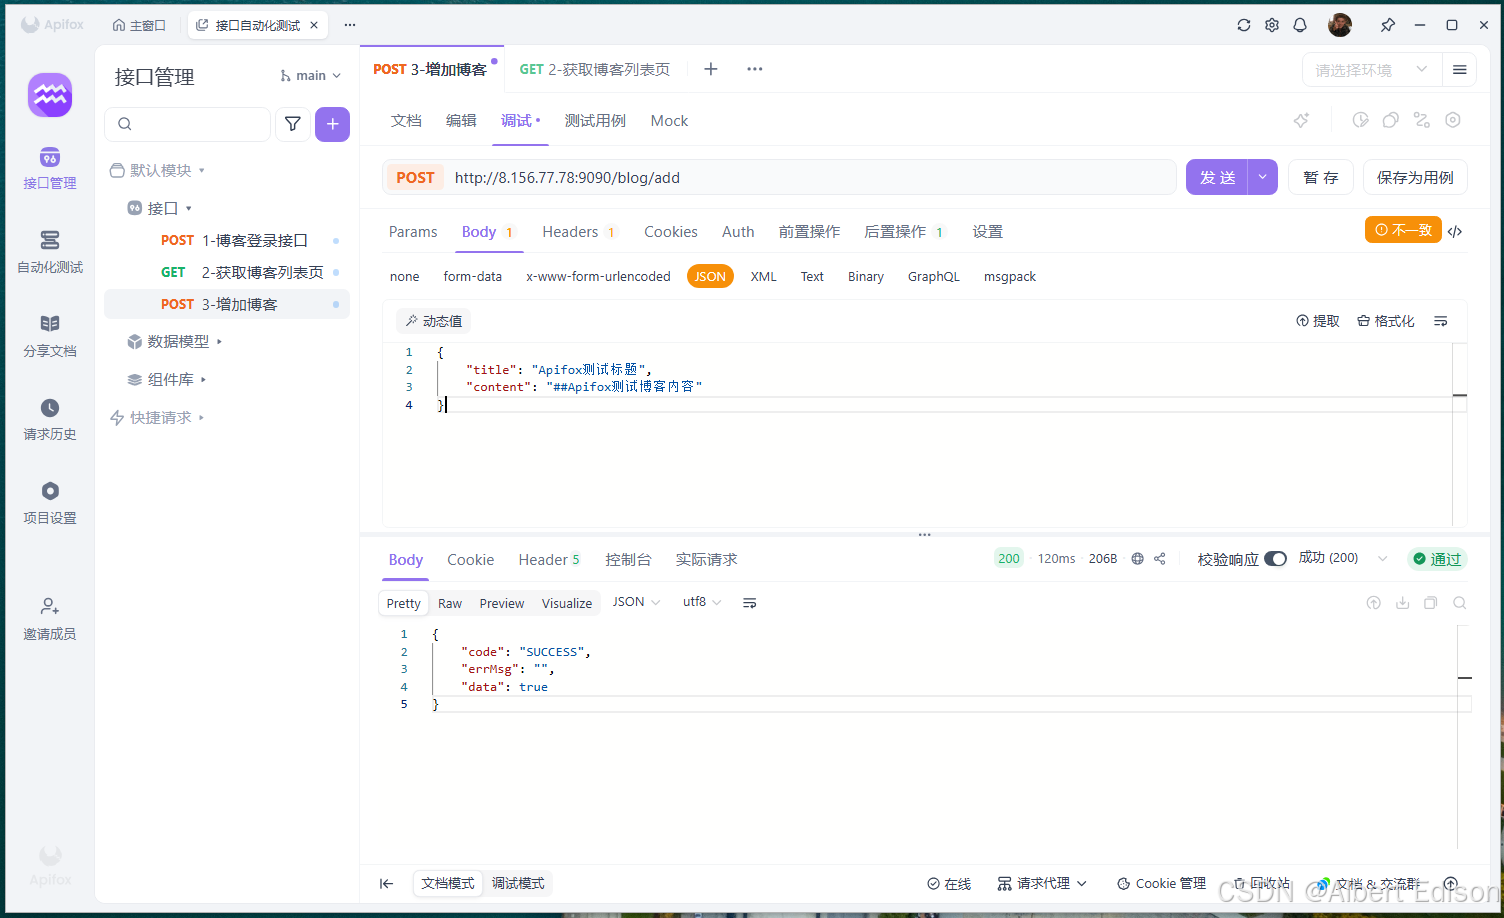Click the 保存为用例 button
The width and height of the screenshot is (1504, 918).
[x=1415, y=177]
